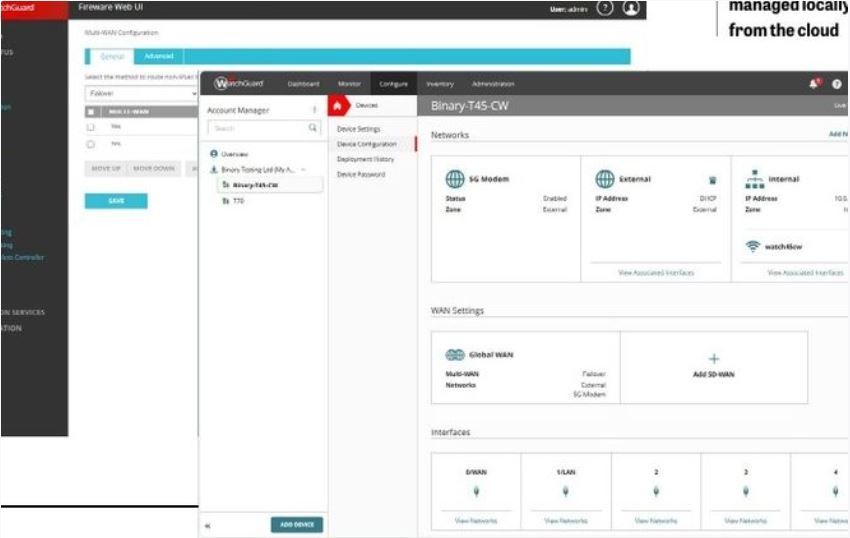Switch to Advanced tab in Multi-WAN Configuration
The height and width of the screenshot is (538, 850).
[159, 56]
